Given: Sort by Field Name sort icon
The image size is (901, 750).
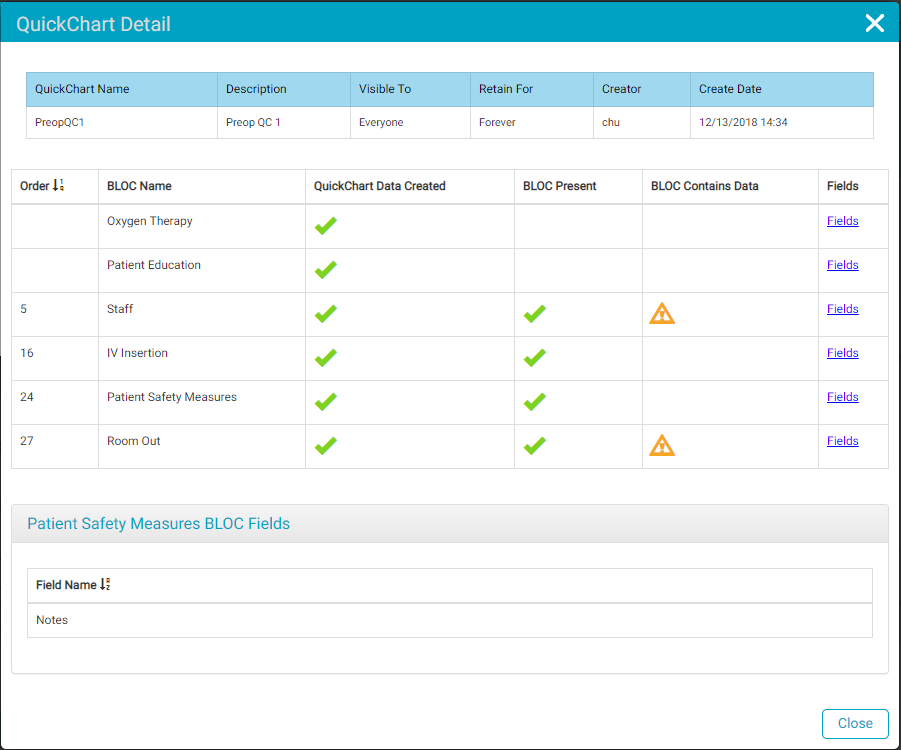Looking at the screenshot, I should click(x=105, y=585).
